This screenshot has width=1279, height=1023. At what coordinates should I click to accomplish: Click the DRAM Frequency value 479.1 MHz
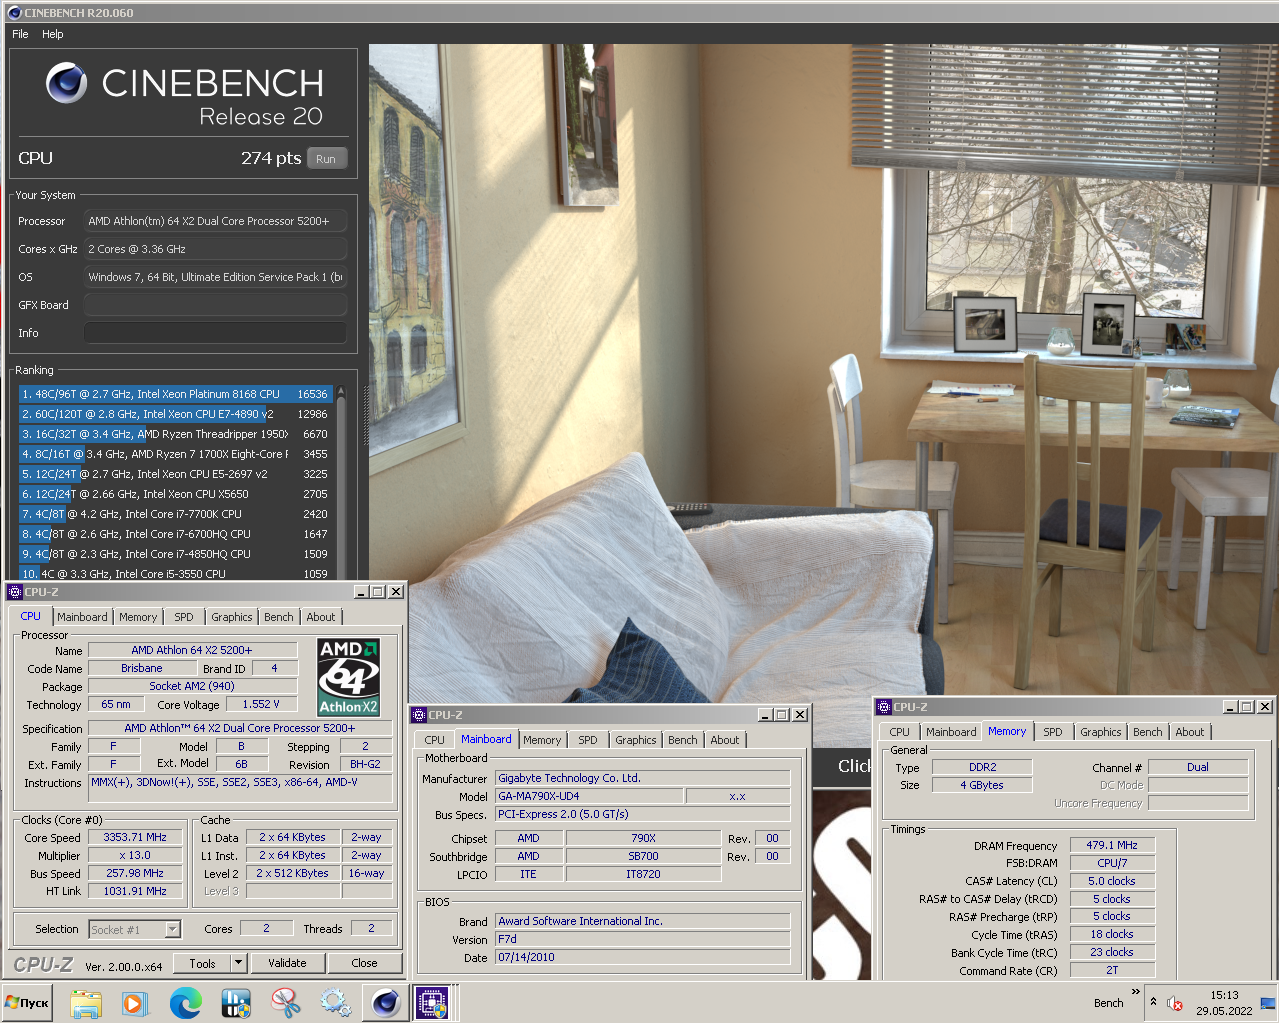coord(1112,845)
